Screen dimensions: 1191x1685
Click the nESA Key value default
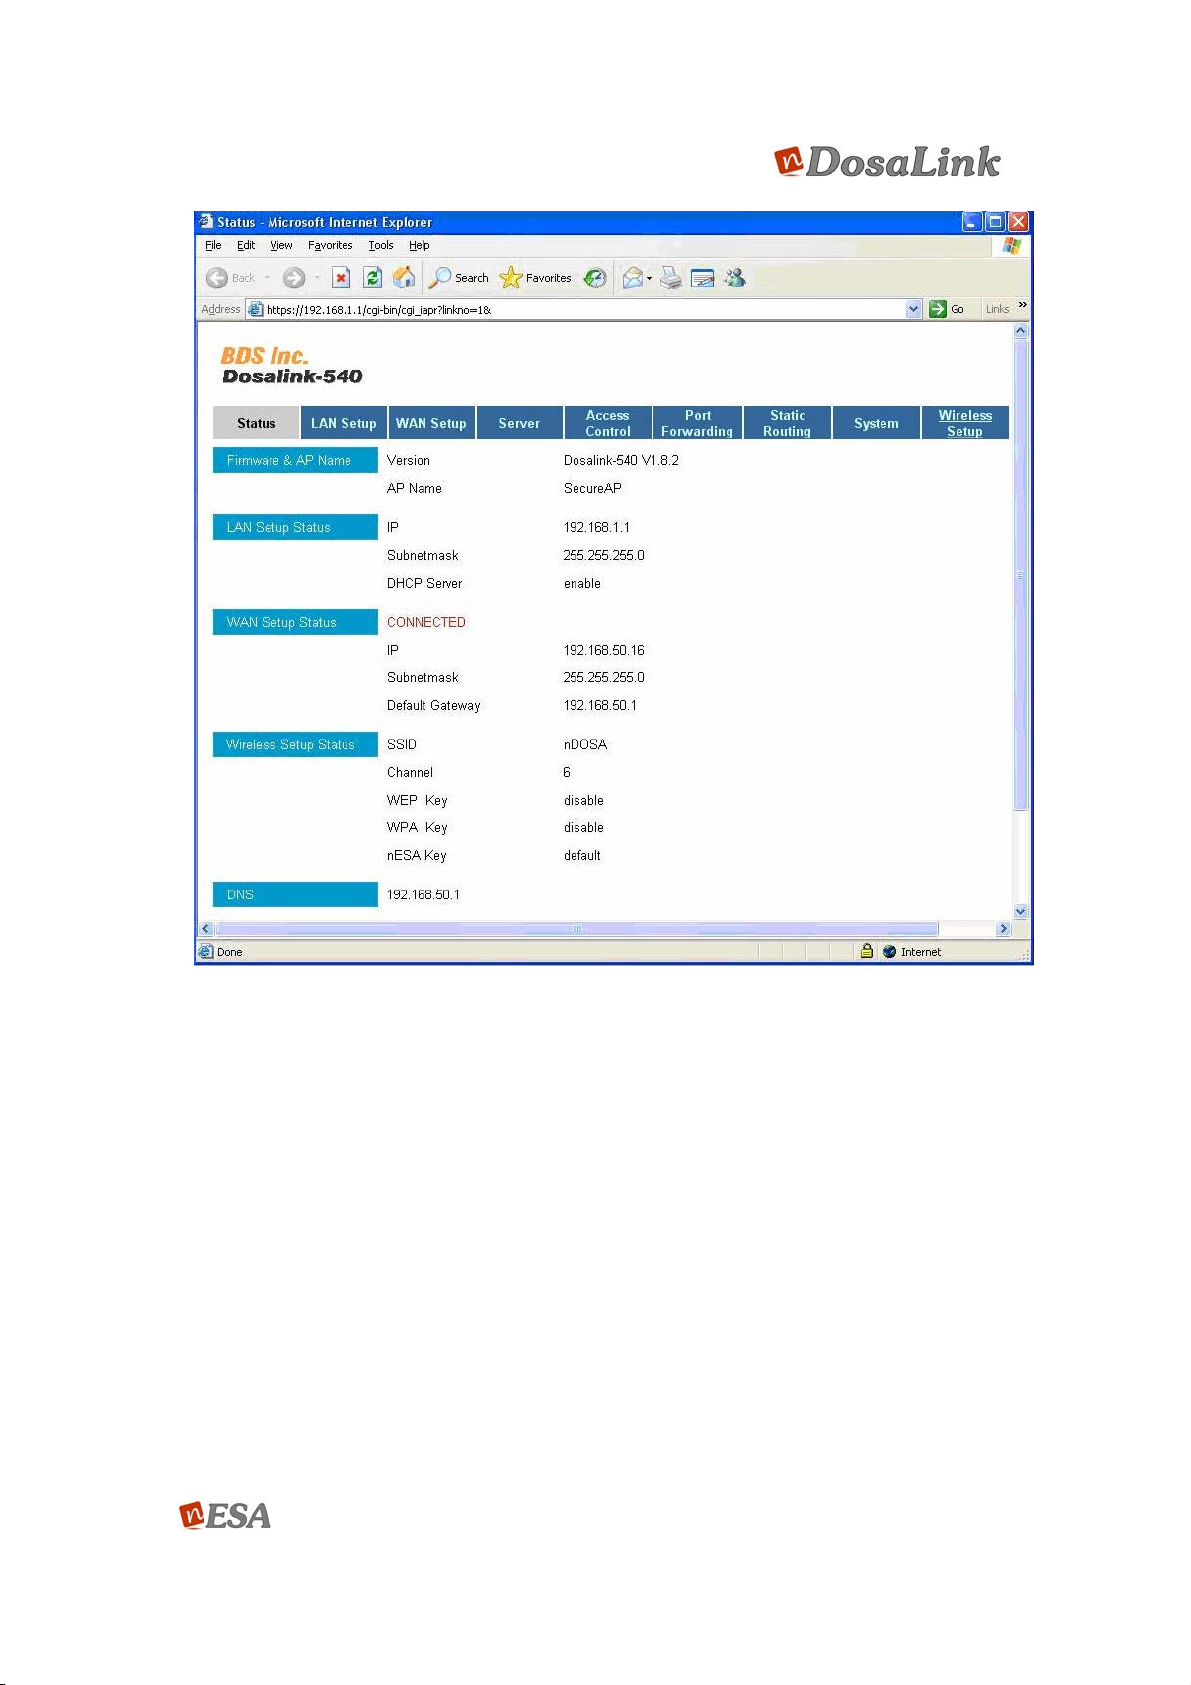click(x=582, y=855)
